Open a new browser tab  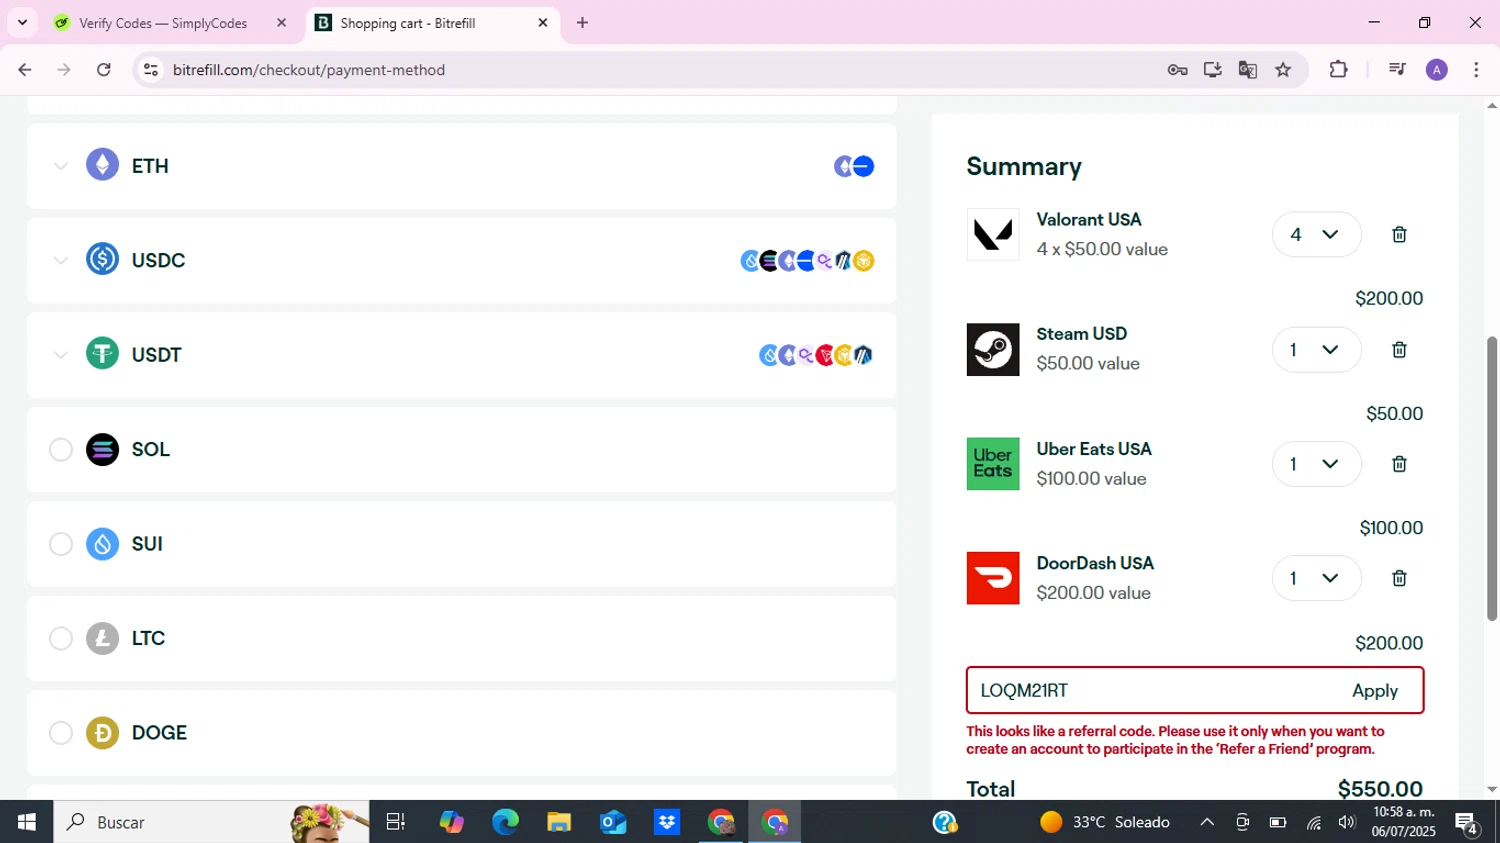pyautogui.click(x=583, y=22)
